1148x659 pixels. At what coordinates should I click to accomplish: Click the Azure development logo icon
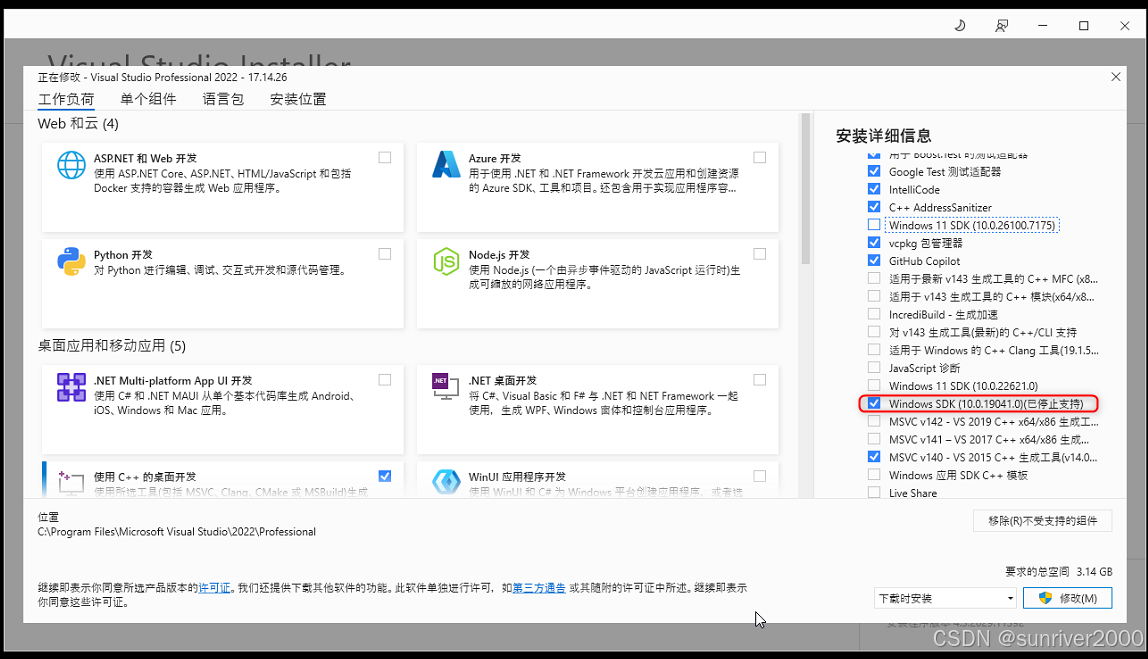click(446, 165)
